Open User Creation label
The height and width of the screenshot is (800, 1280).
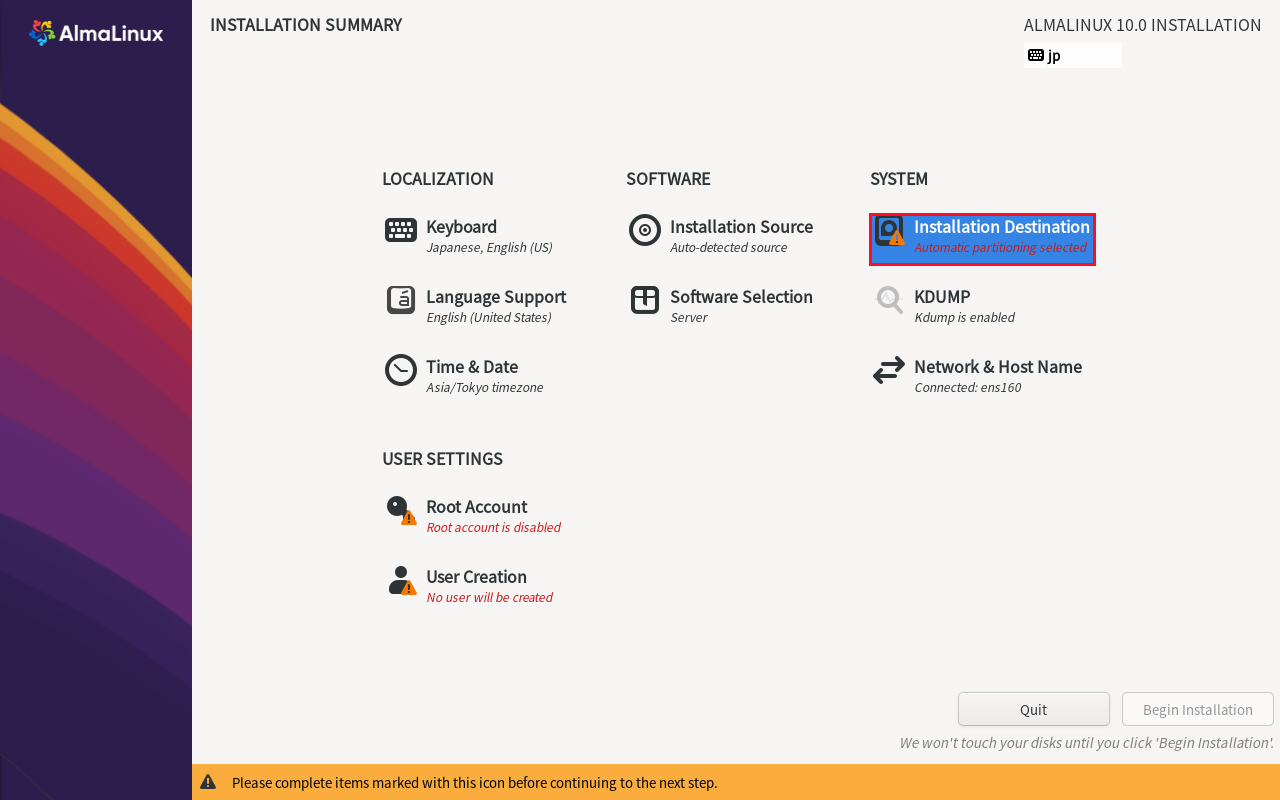click(x=476, y=577)
